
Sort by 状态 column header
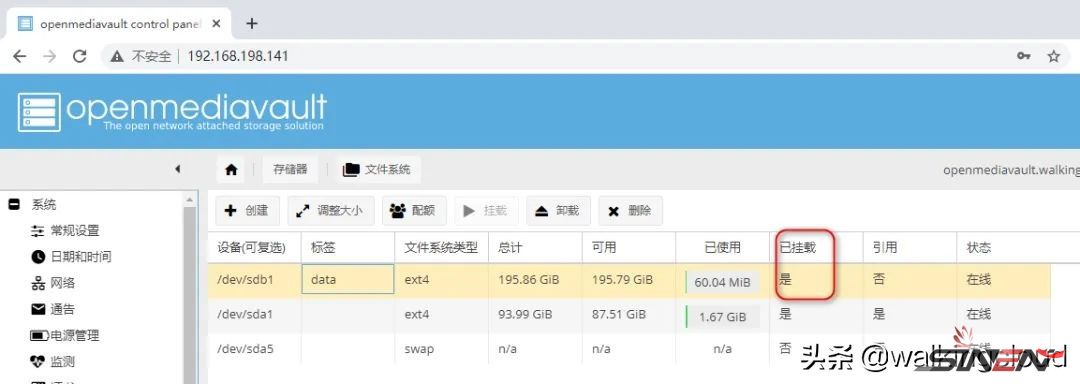click(x=1004, y=248)
